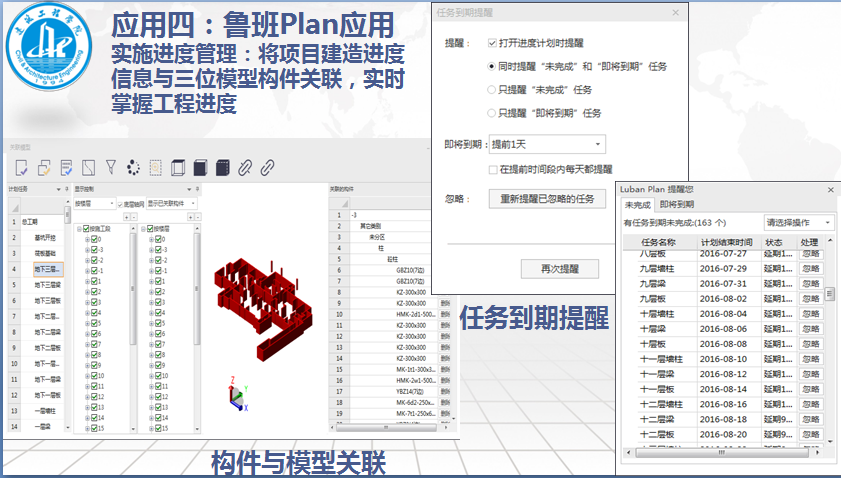The width and height of the screenshot is (841, 478).
Task: Collapse the 按楼层 root tree node
Action: point(143,229)
